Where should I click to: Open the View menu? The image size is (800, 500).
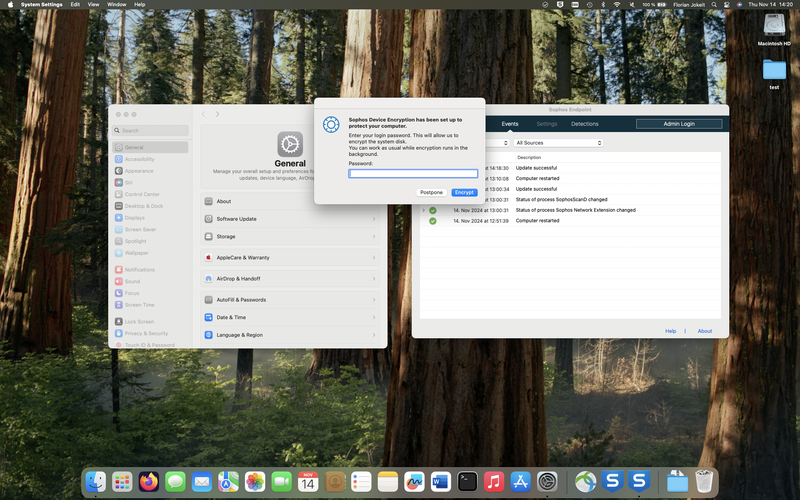[x=93, y=5]
